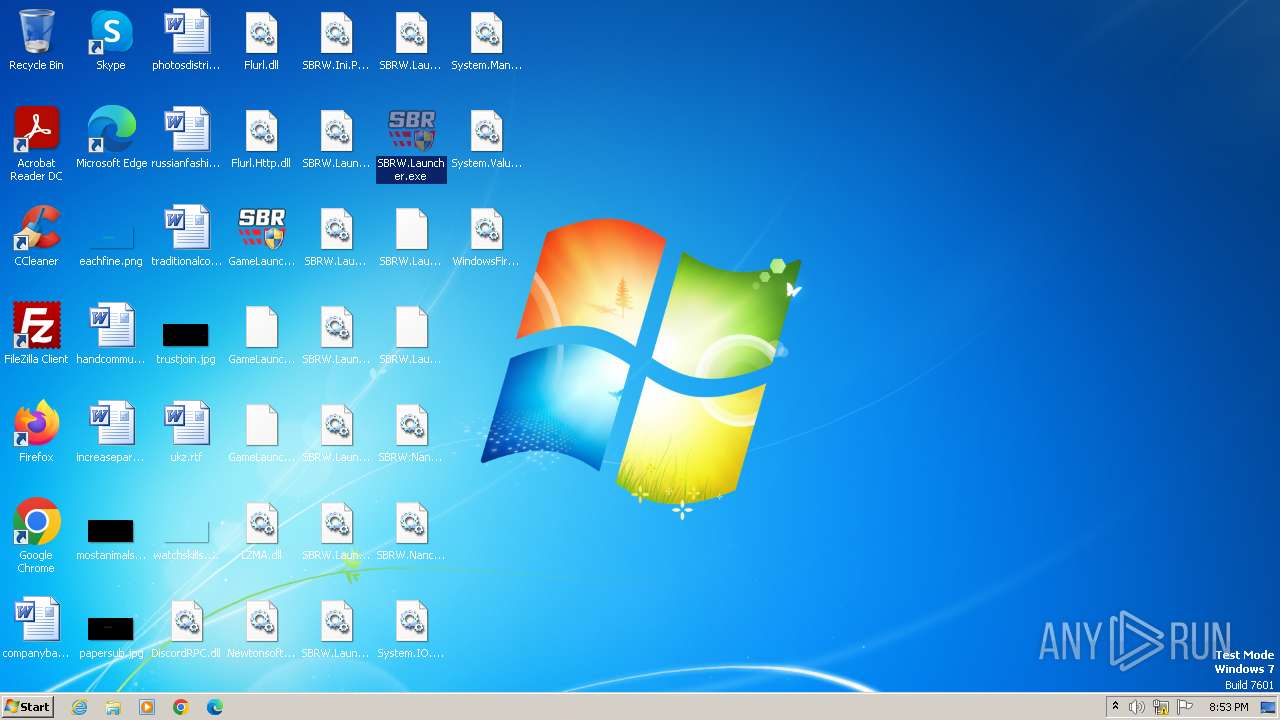This screenshot has width=1280, height=720.
Task: Click the Newtonsoft... file icon
Action: tap(262, 629)
